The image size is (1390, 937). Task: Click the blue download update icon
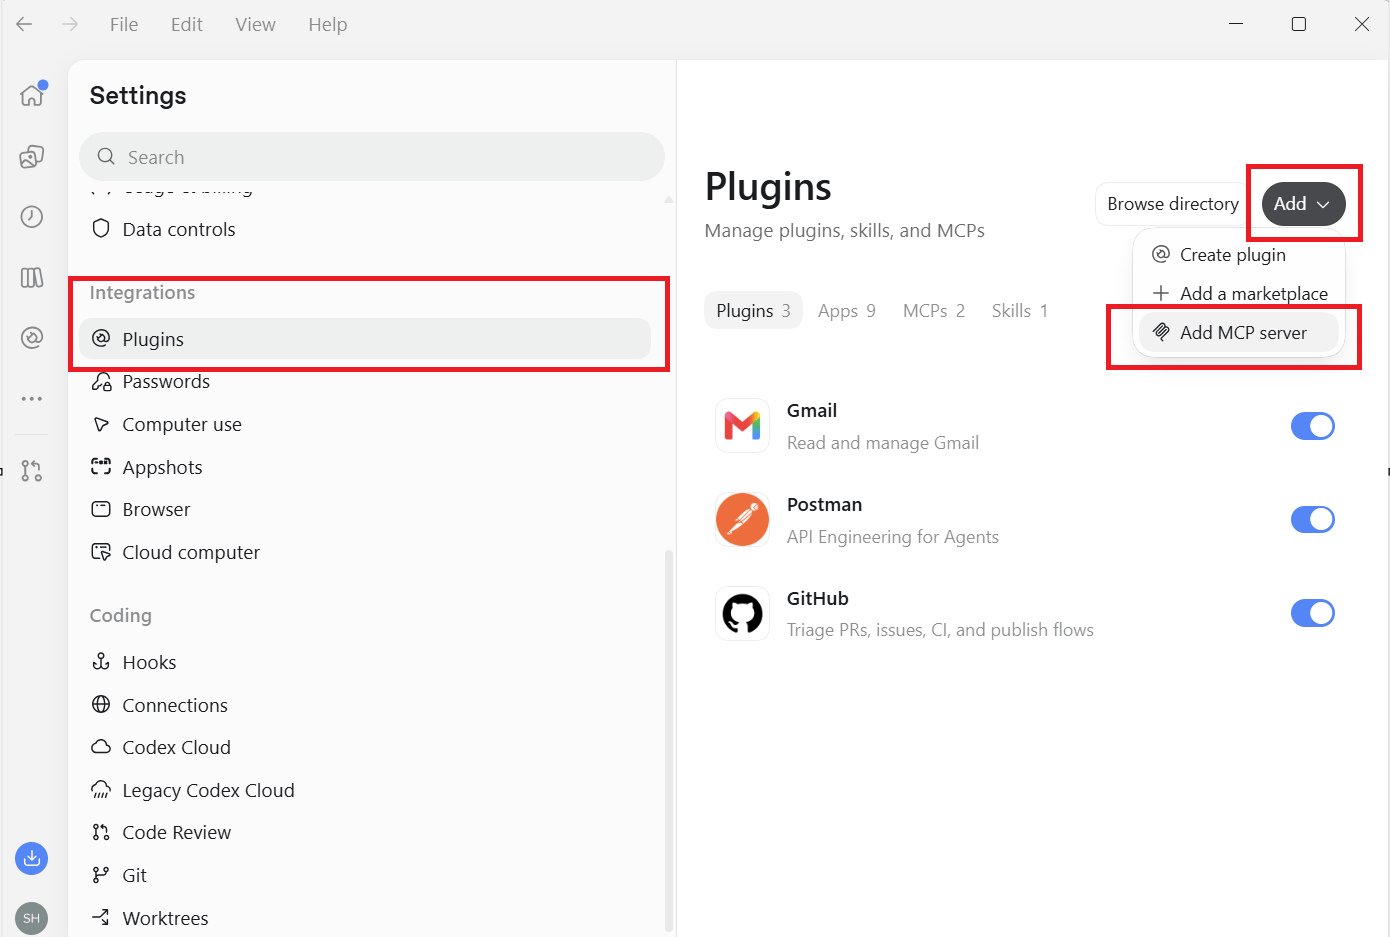click(32, 858)
